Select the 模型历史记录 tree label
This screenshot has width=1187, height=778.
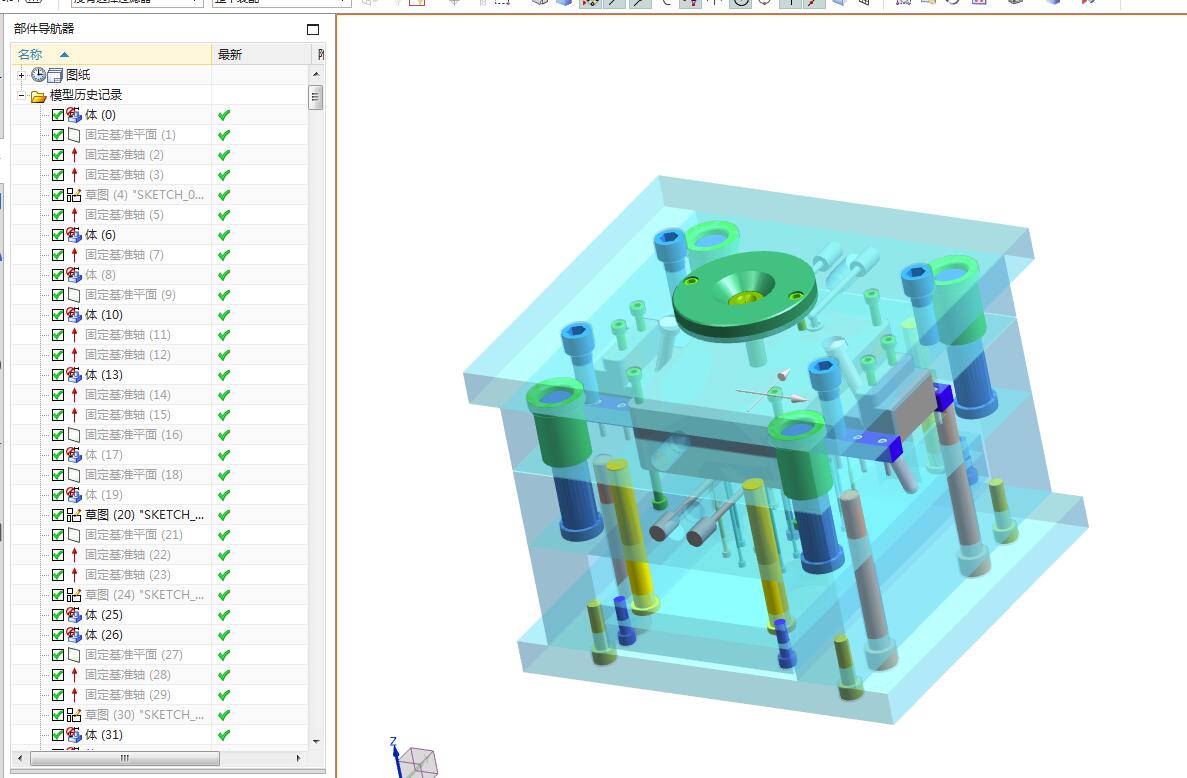pos(86,95)
